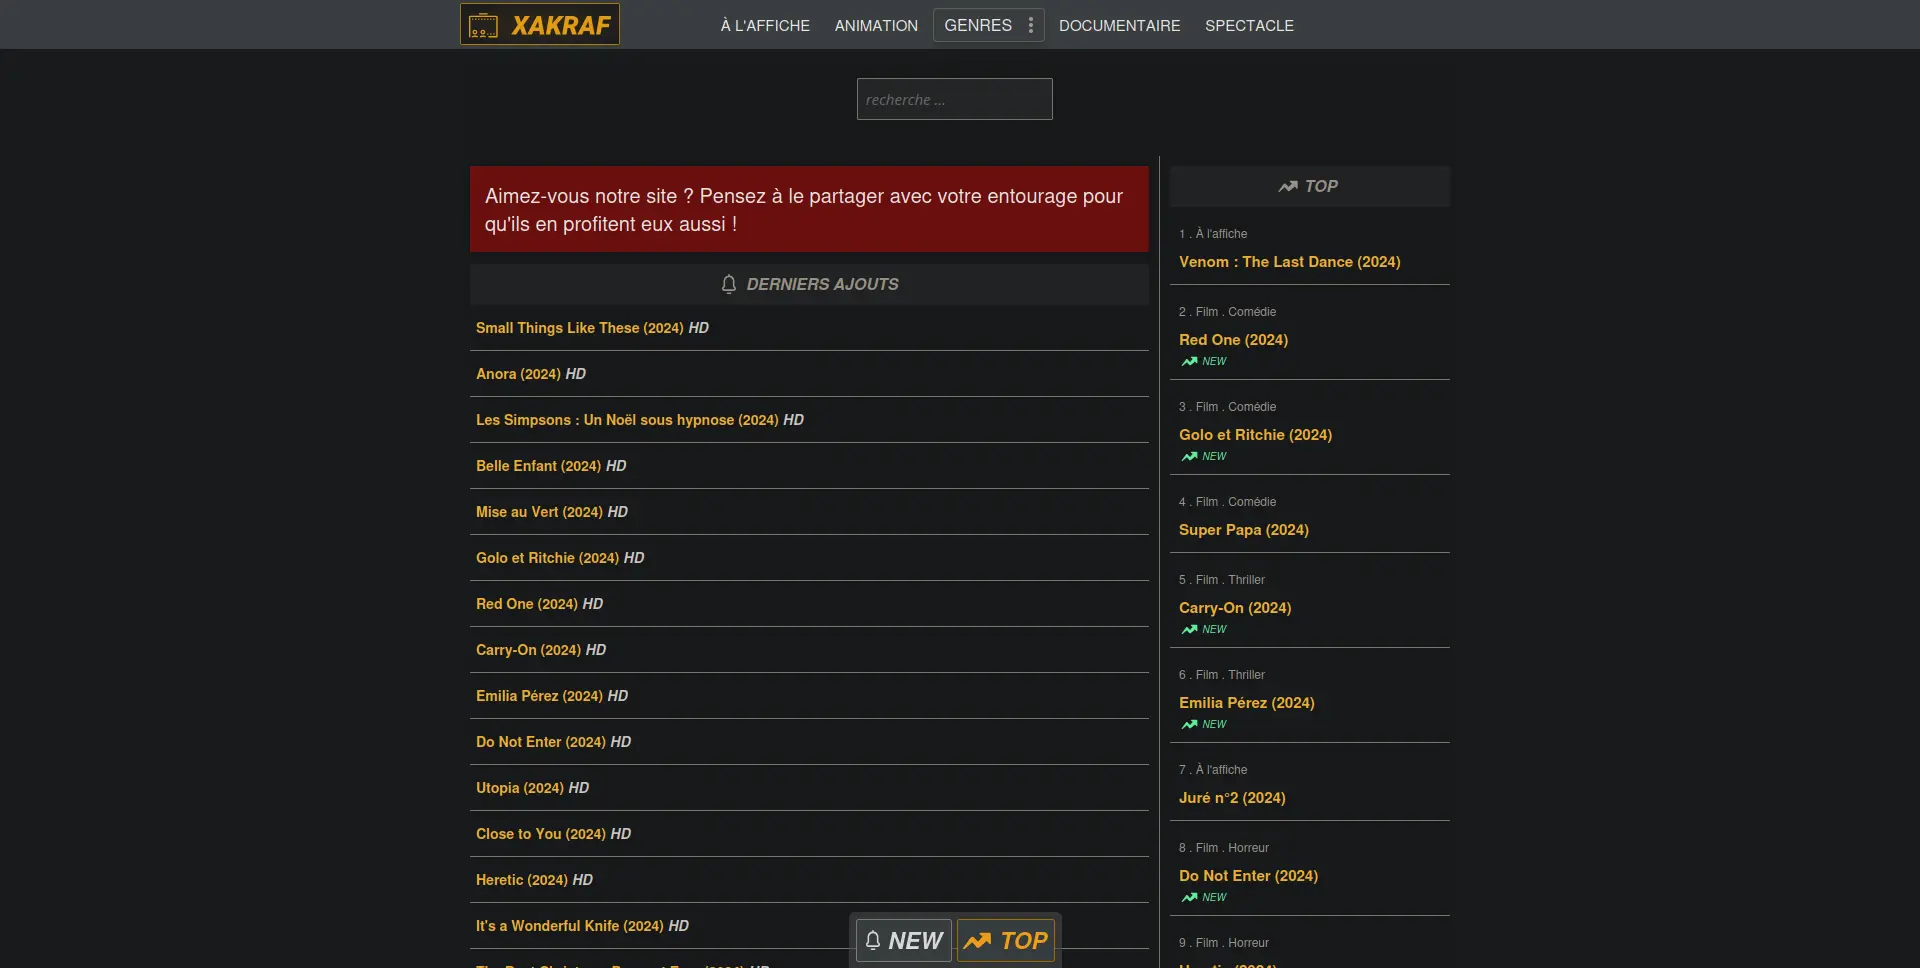Open Super Papa (2024) in TOP
Viewport: 1920px width, 968px height.
tap(1243, 530)
